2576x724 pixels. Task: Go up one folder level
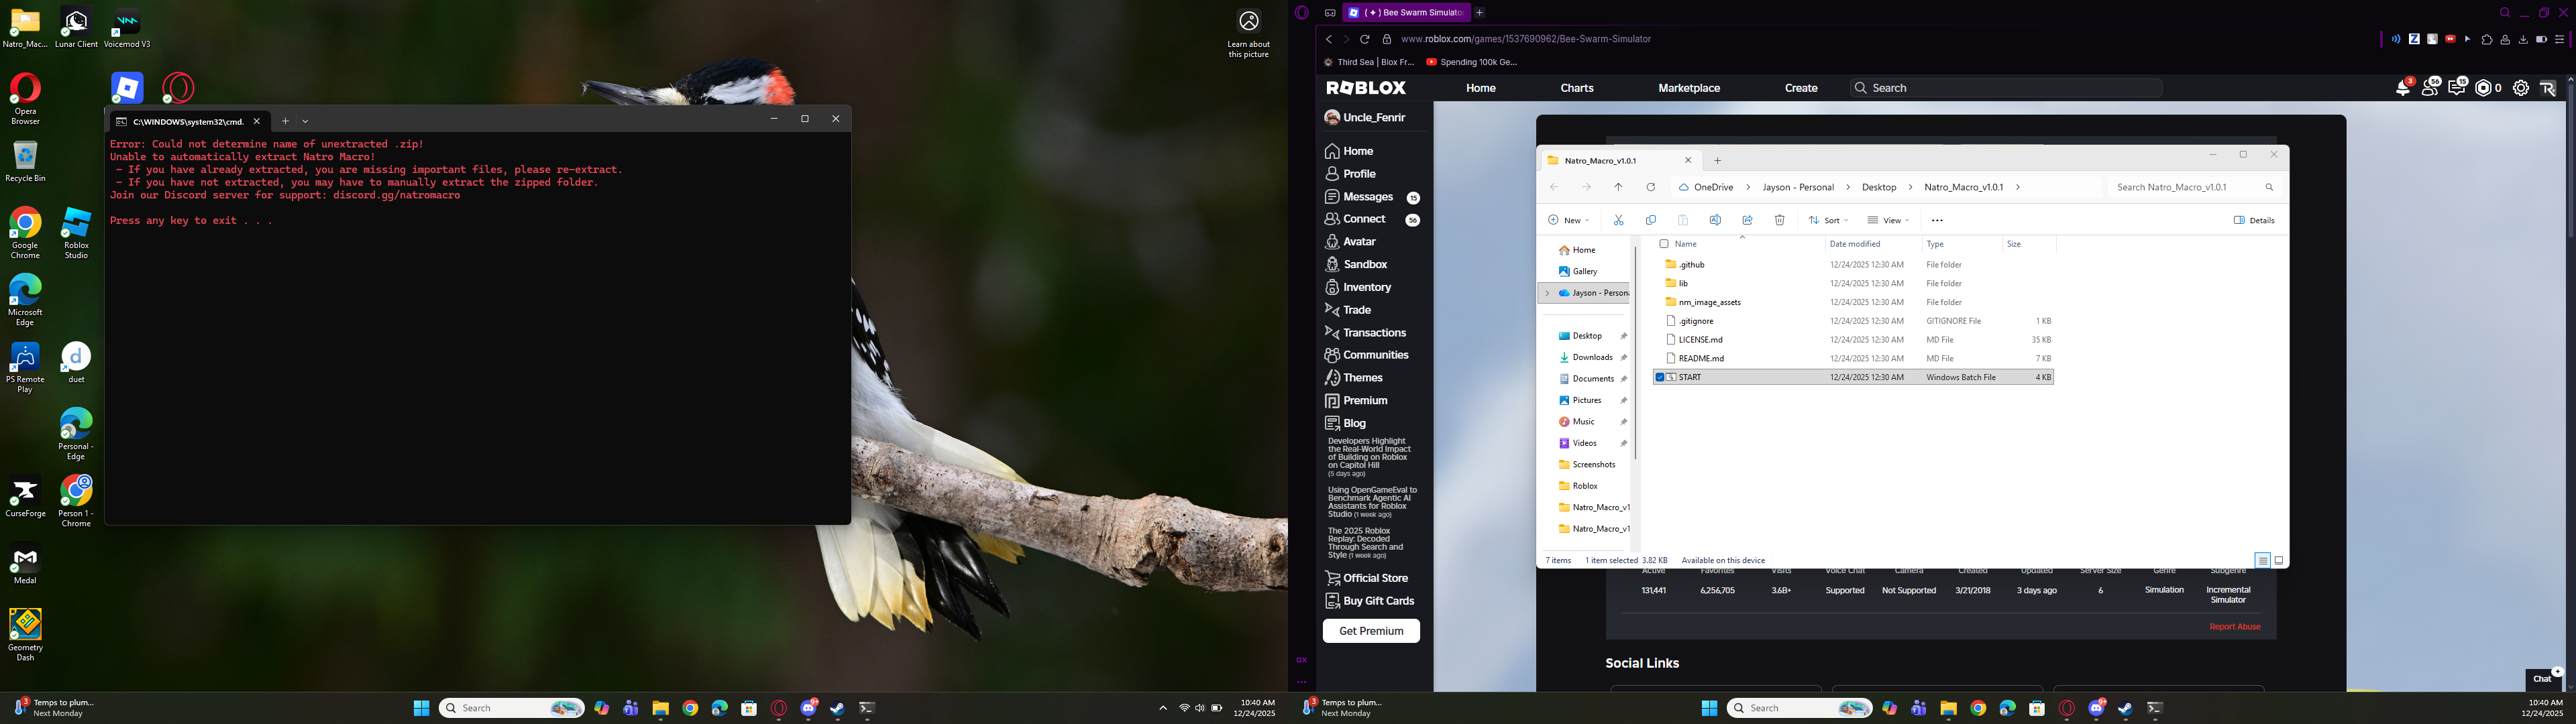click(1618, 187)
